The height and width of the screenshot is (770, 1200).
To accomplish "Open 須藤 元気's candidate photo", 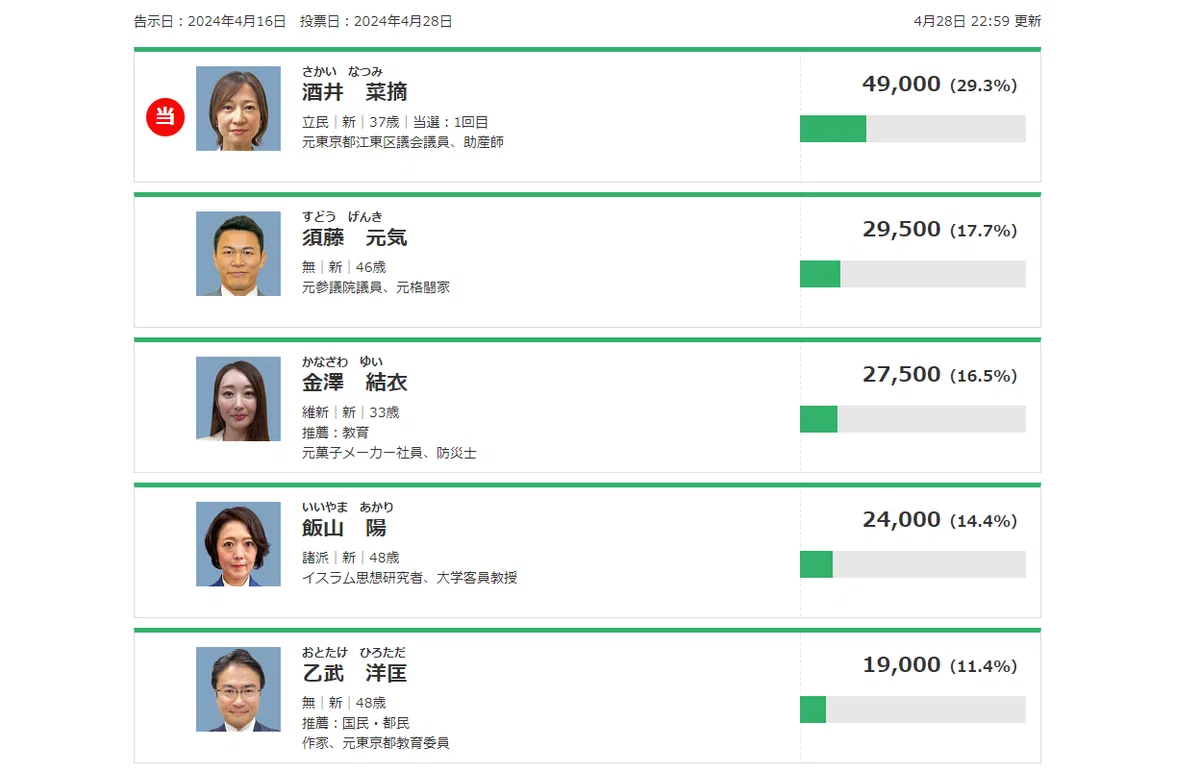I will tap(238, 254).
